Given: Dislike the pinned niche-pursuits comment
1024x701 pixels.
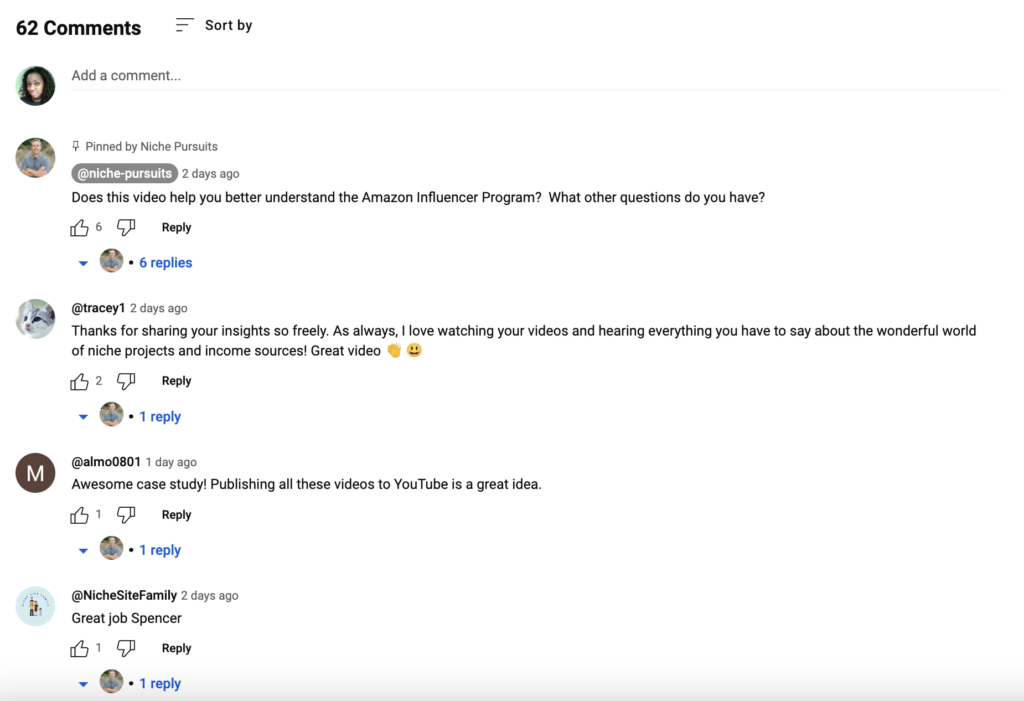Looking at the screenshot, I should [126, 227].
